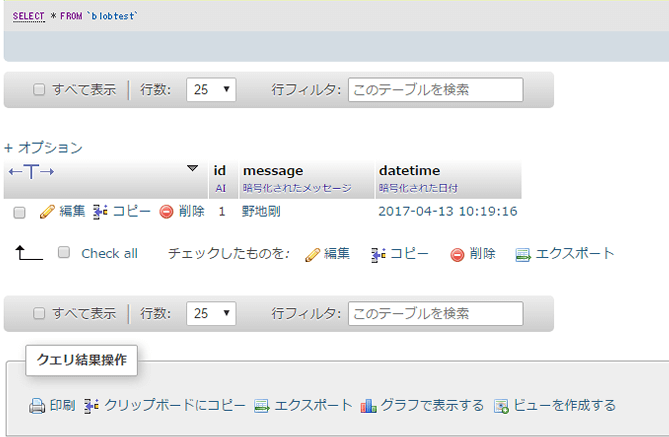Click the 編集 link in row 1
Image resolution: width=669 pixels, height=437 pixels.
(72, 211)
